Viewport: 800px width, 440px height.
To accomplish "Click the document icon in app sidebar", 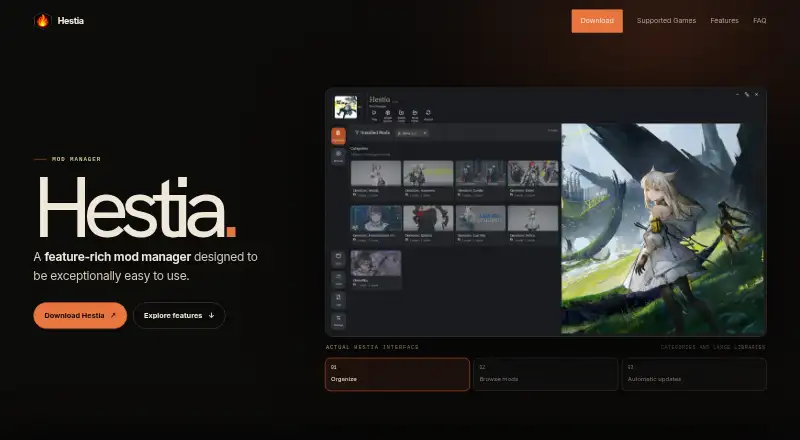I will [x=338, y=300].
